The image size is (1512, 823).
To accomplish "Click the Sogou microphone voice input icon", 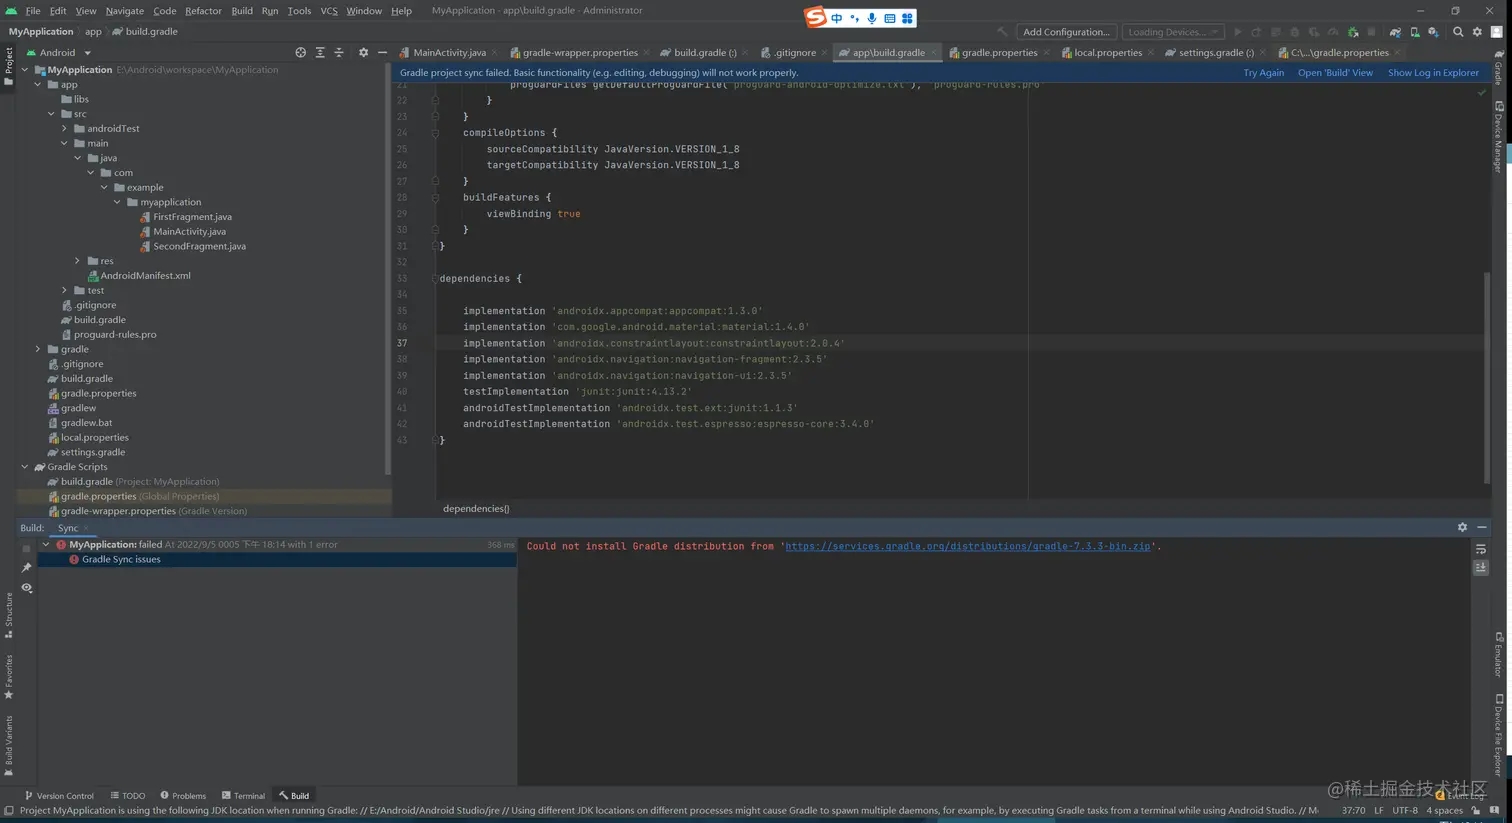I will coord(872,18).
